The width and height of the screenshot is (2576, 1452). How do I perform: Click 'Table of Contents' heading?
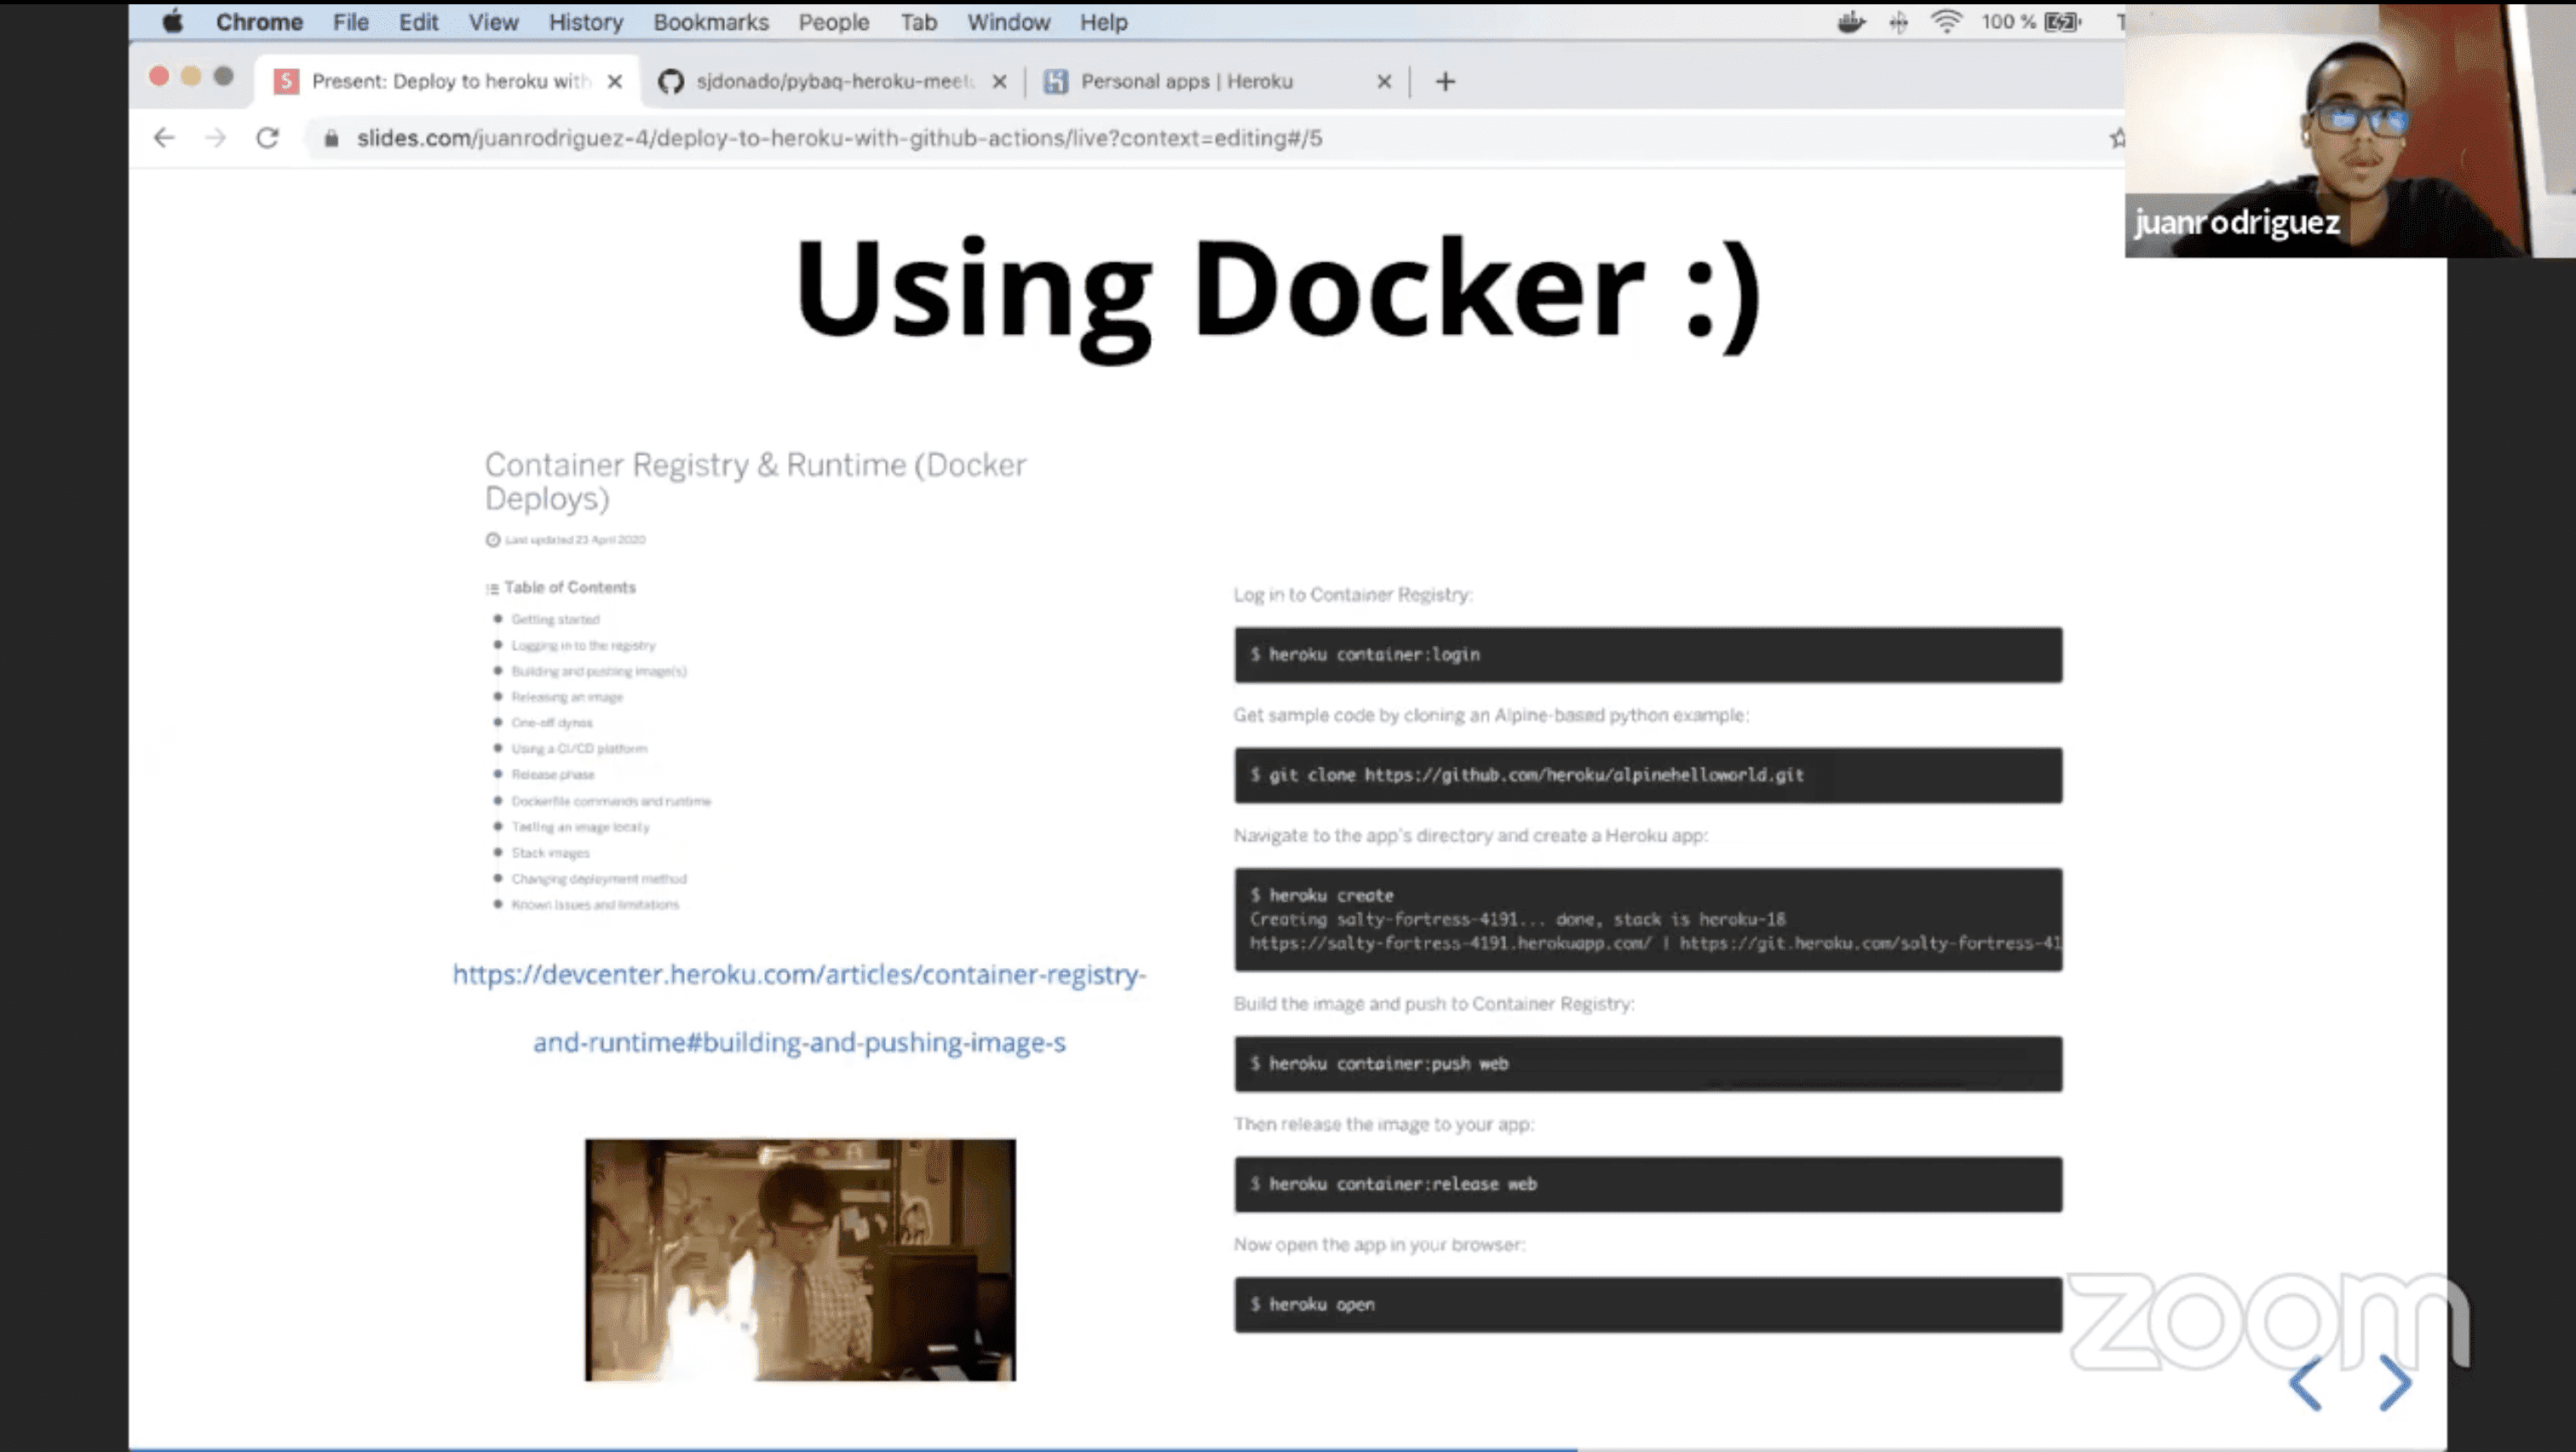tap(569, 587)
